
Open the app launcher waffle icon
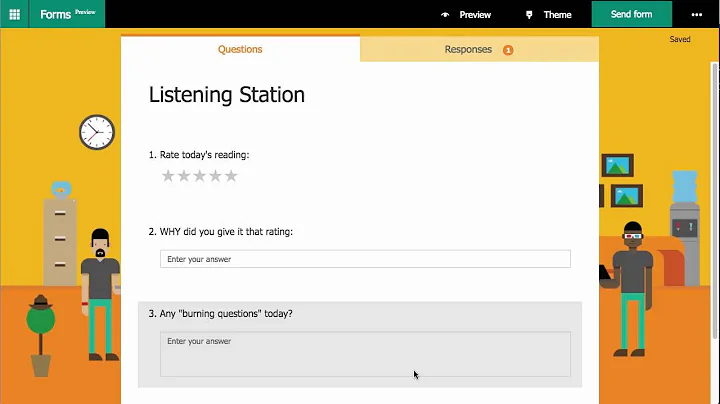pos(14,14)
